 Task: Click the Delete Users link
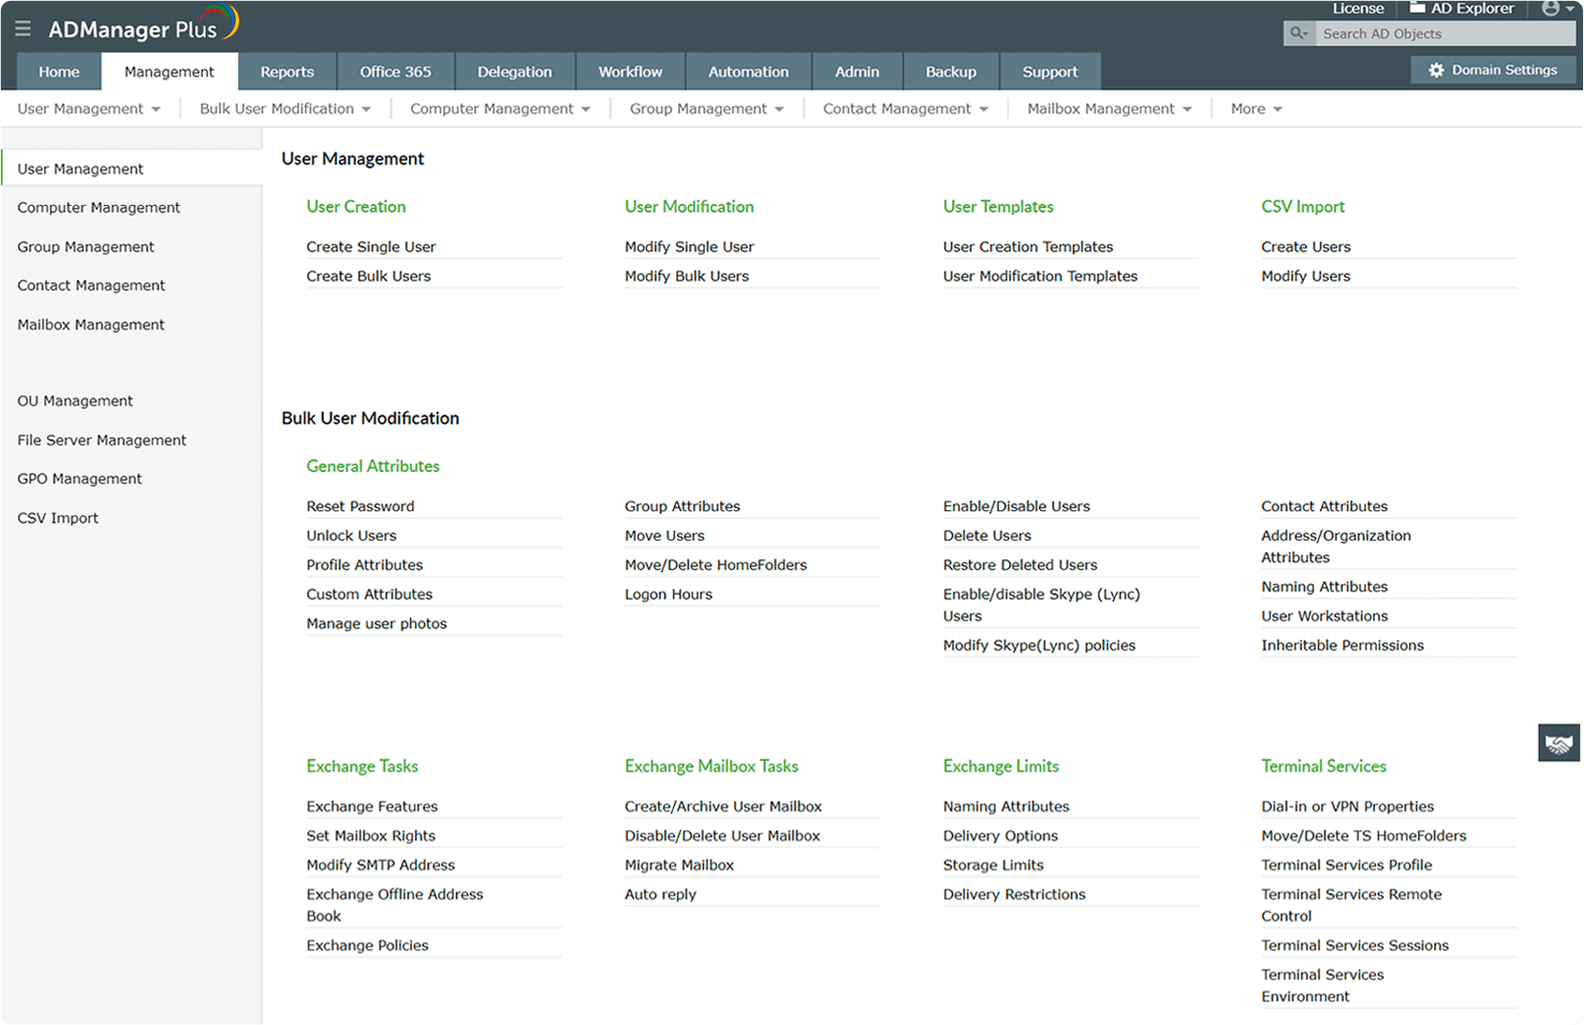987,536
